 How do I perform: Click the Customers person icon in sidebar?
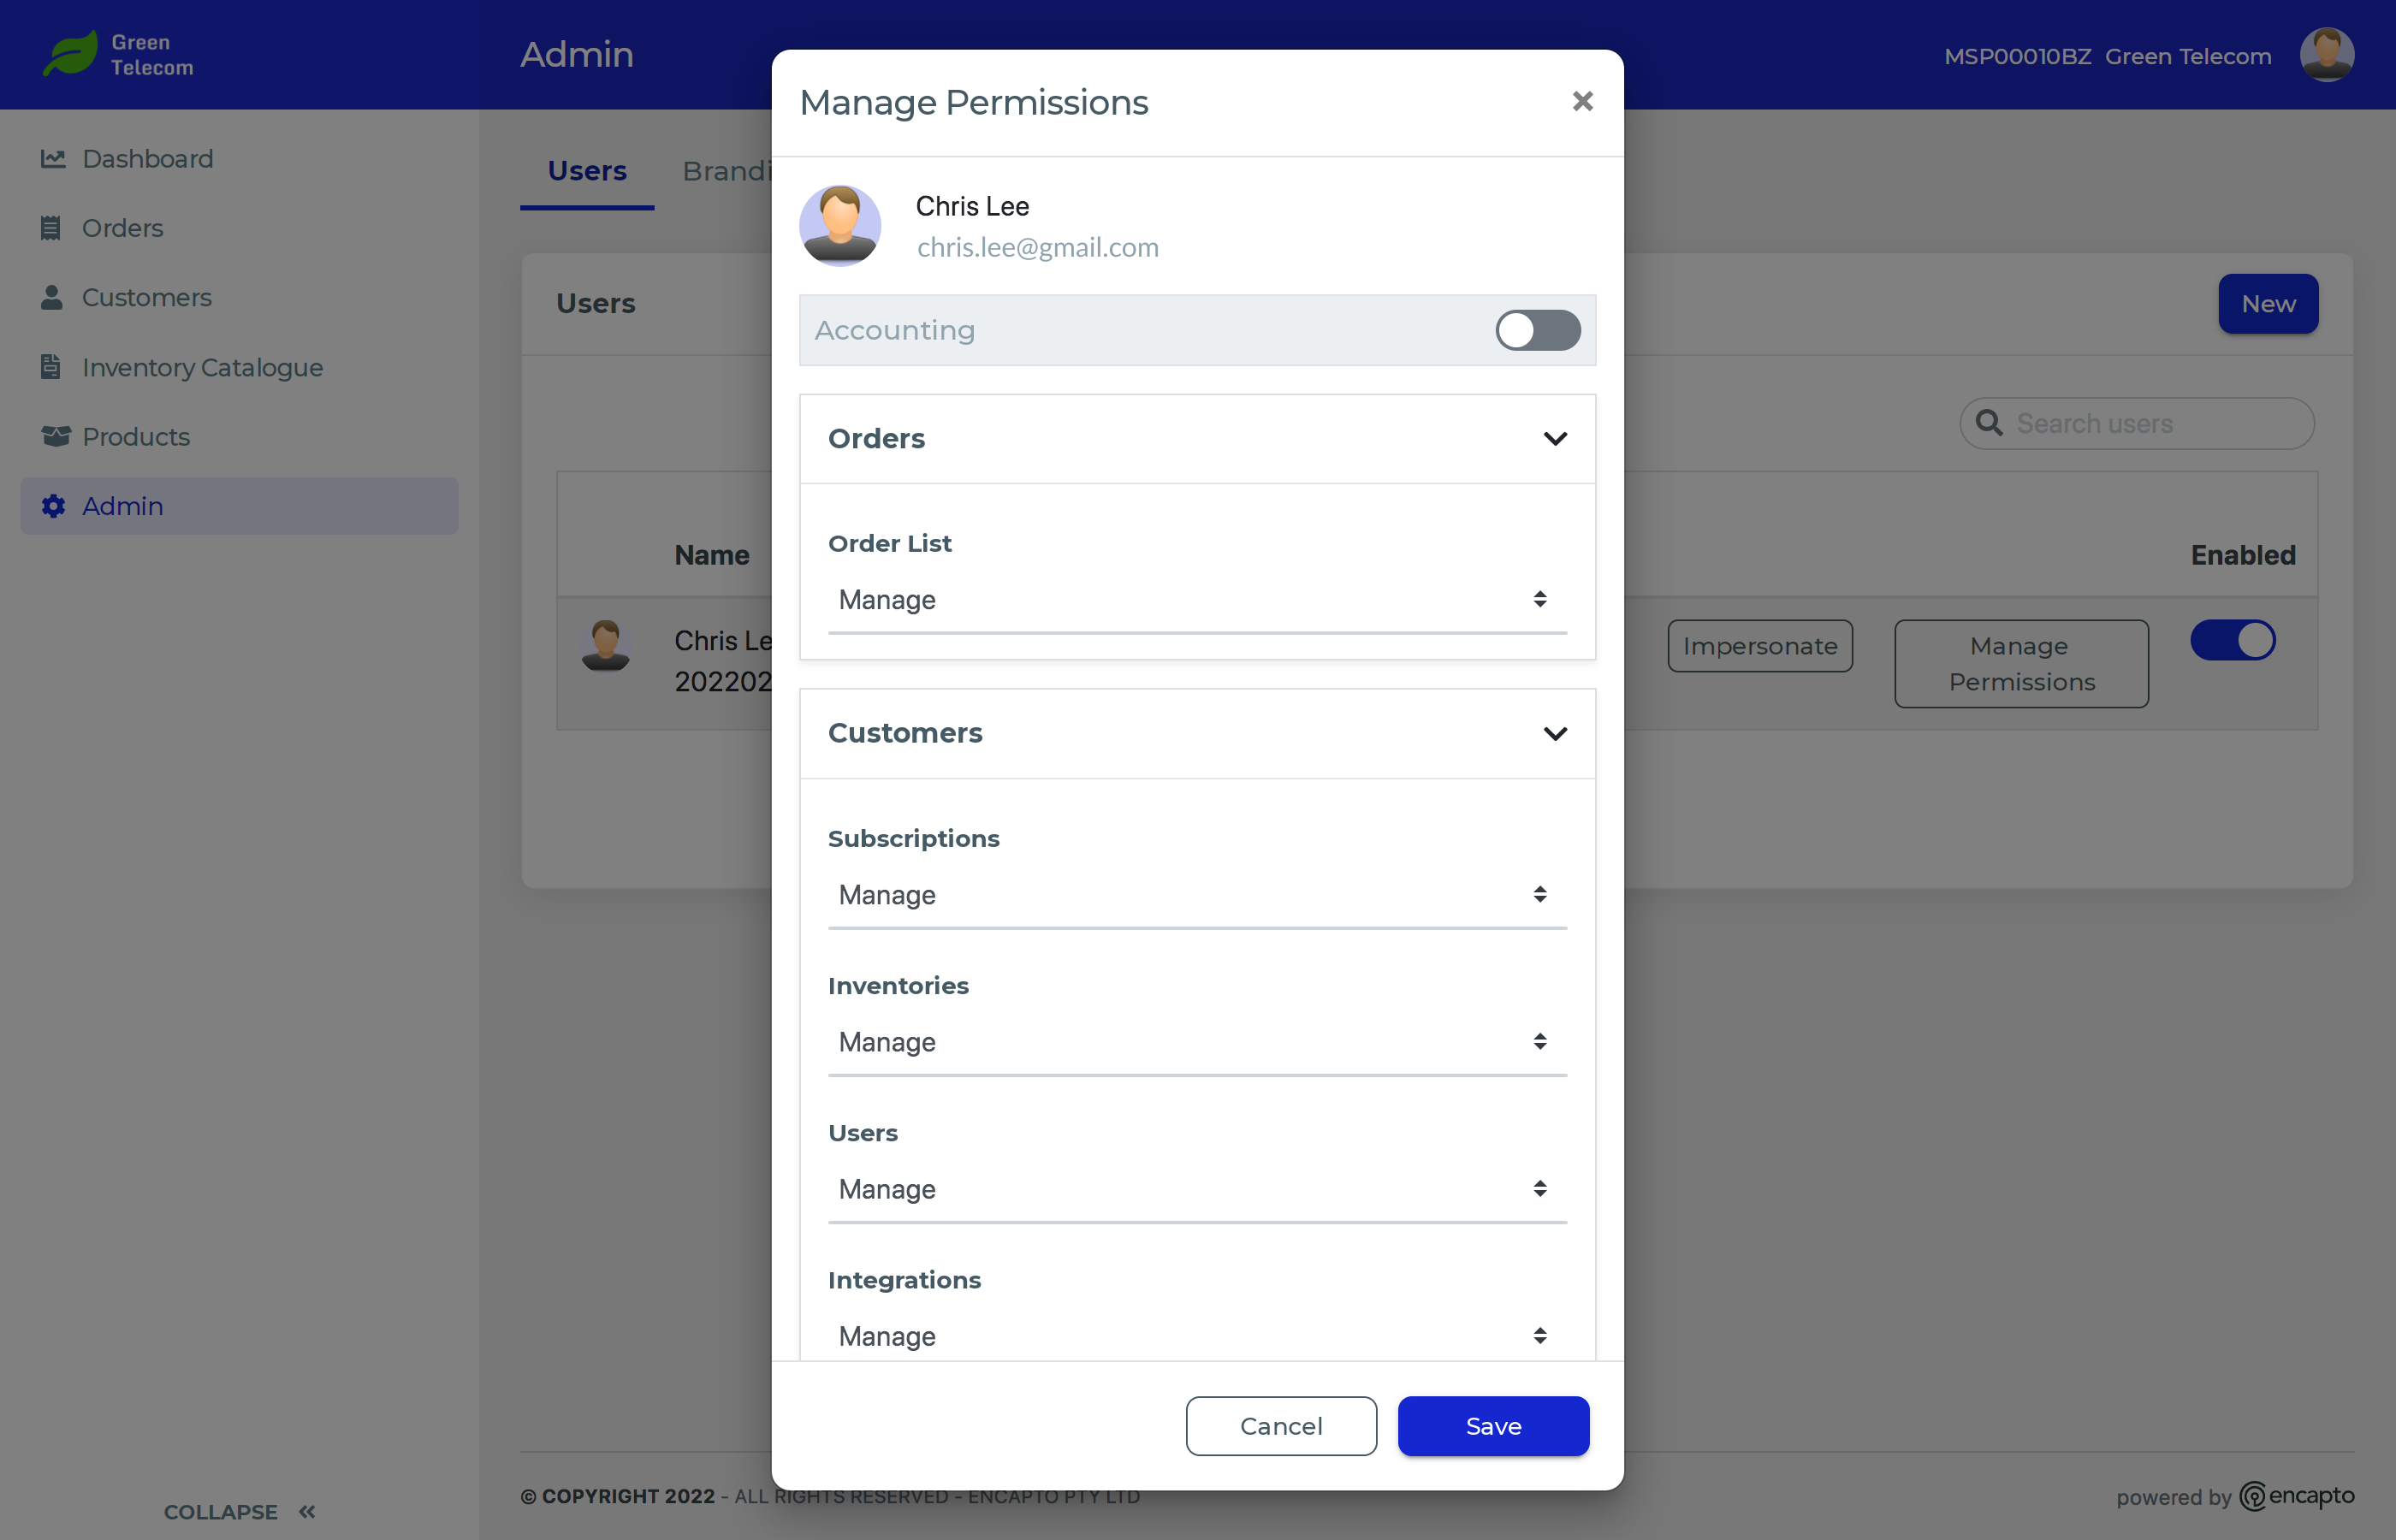(52, 298)
